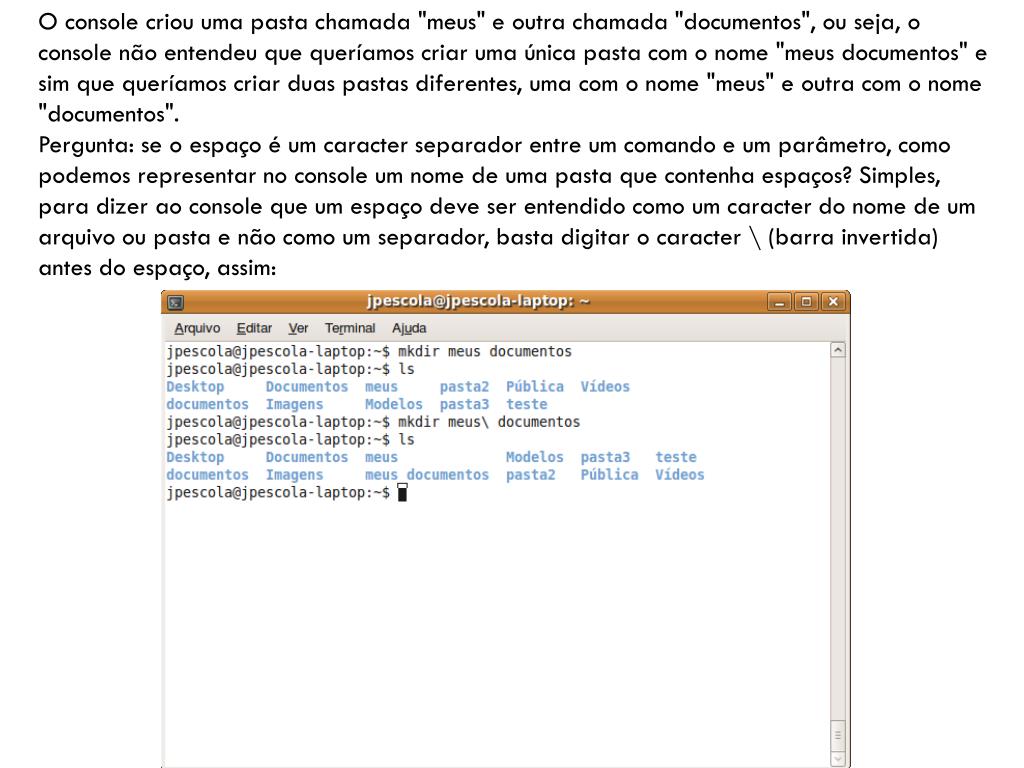The width and height of the screenshot is (1024, 768).
Task: Click 'pasta2' in the first ls output
Action: (464, 387)
